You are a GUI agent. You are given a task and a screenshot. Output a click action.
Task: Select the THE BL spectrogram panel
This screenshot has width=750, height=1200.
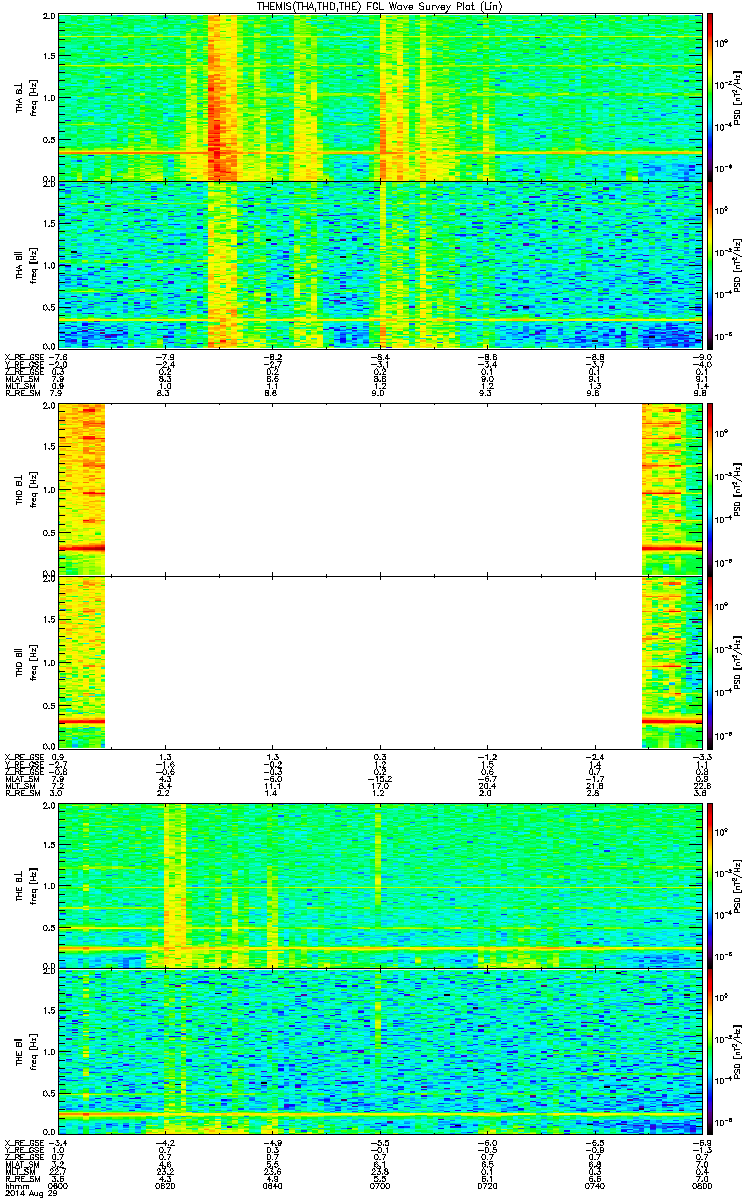pos(379,884)
